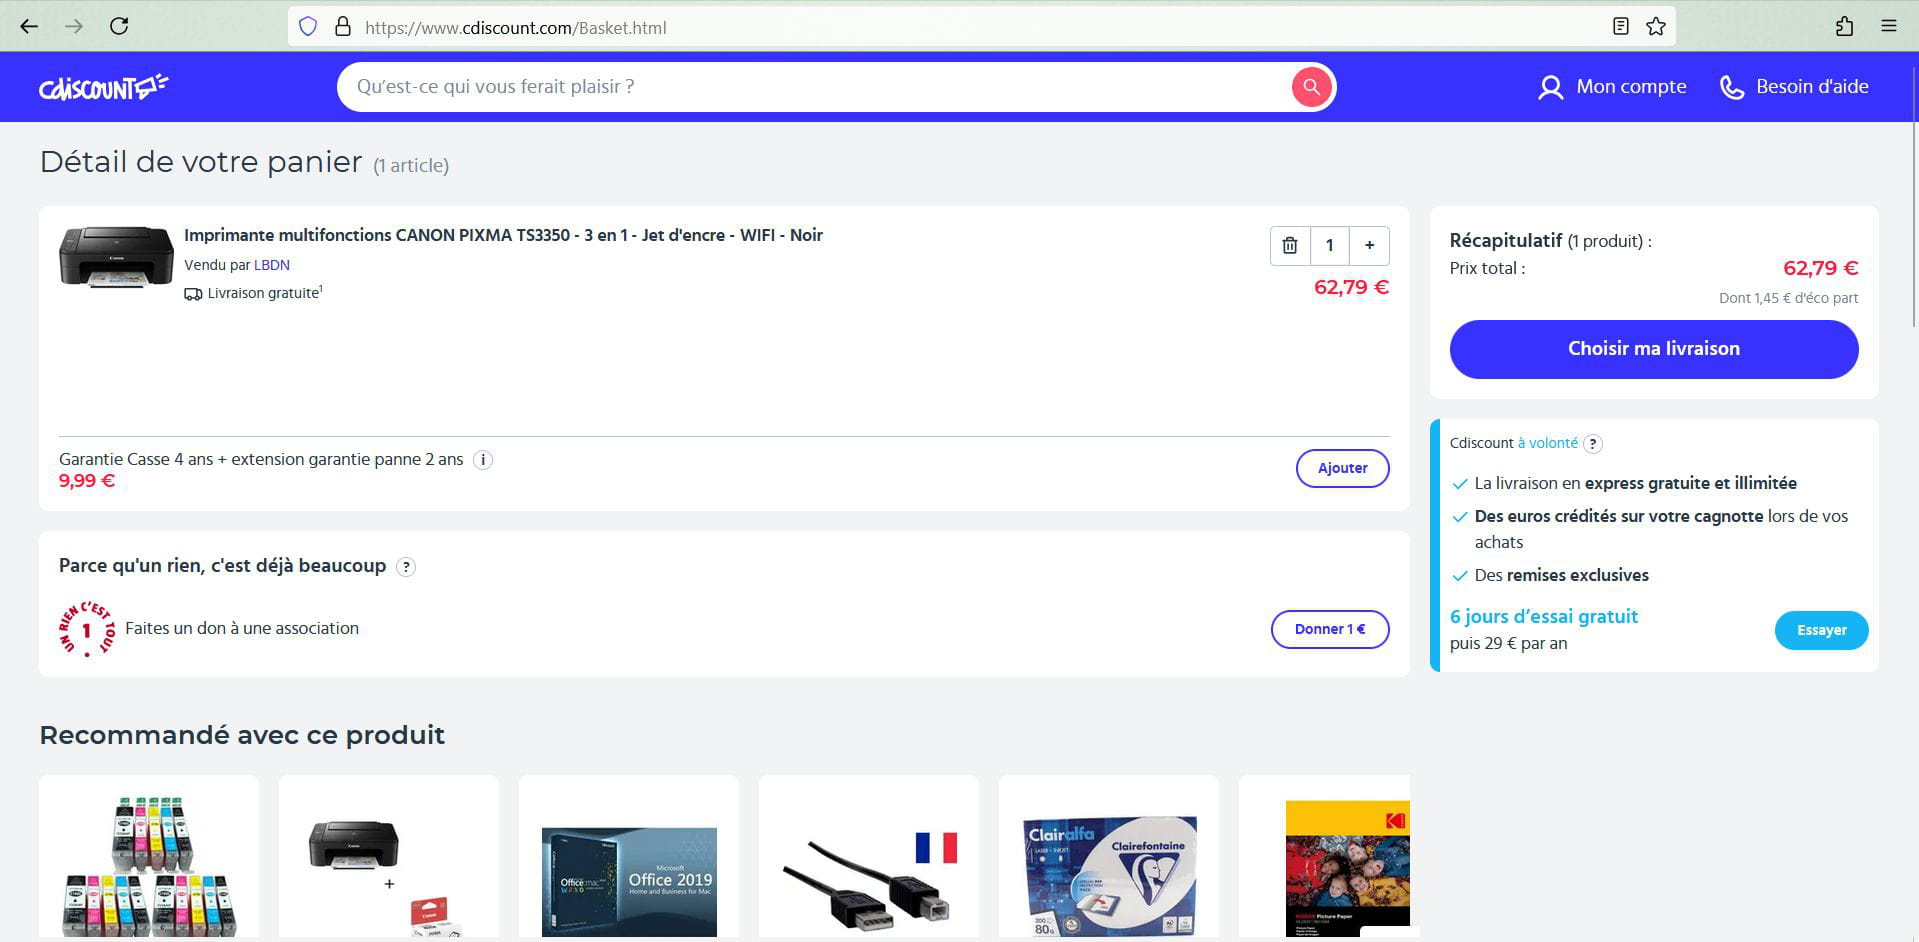Image resolution: width=1919 pixels, height=942 pixels.
Task: Increase quantity with the plus button
Action: coord(1369,245)
